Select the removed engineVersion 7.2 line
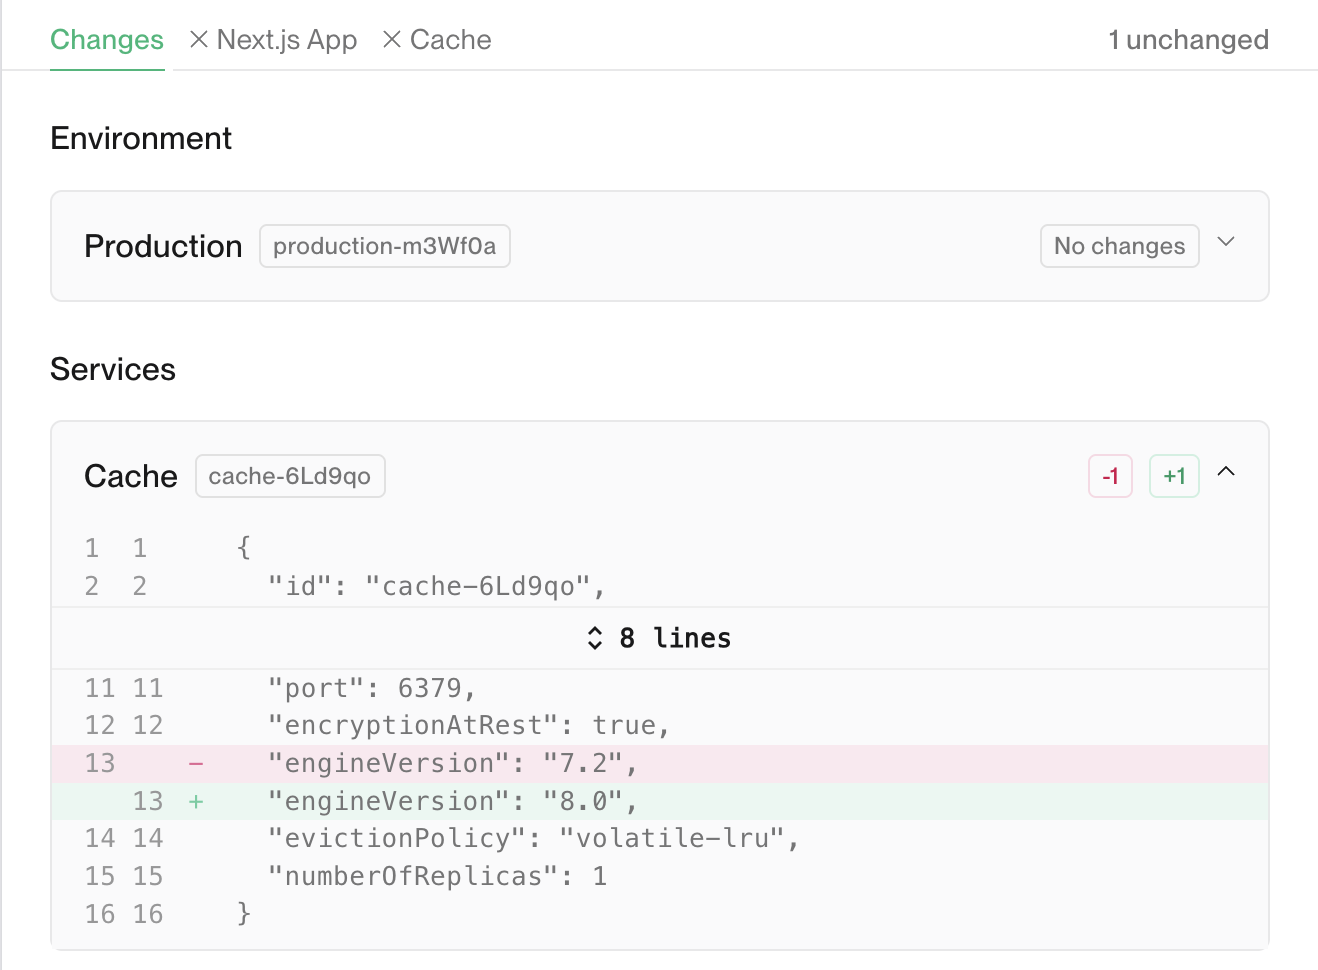 (452, 764)
